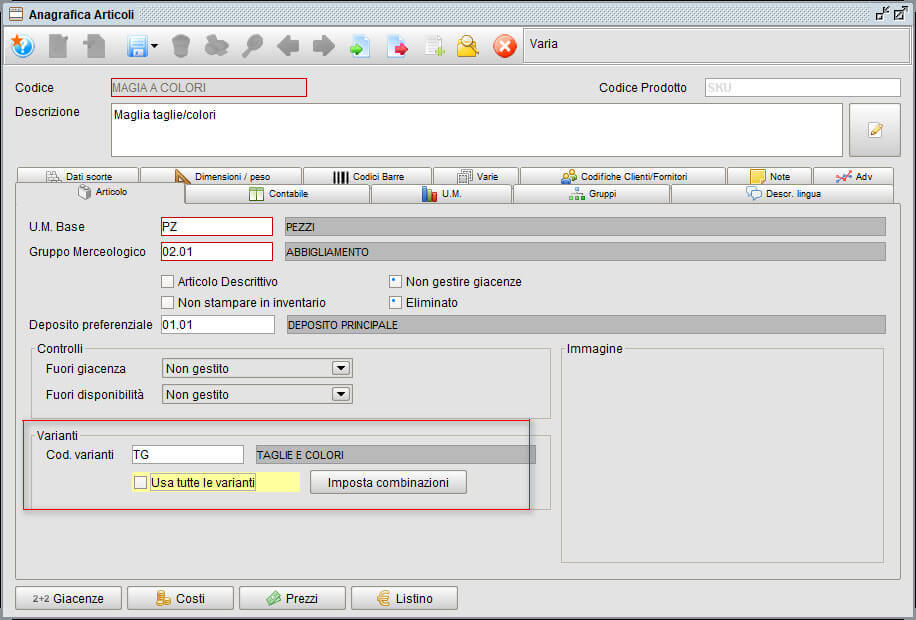The height and width of the screenshot is (620, 916).
Task: Click the Prezzi button at the bottom
Action: point(293,597)
